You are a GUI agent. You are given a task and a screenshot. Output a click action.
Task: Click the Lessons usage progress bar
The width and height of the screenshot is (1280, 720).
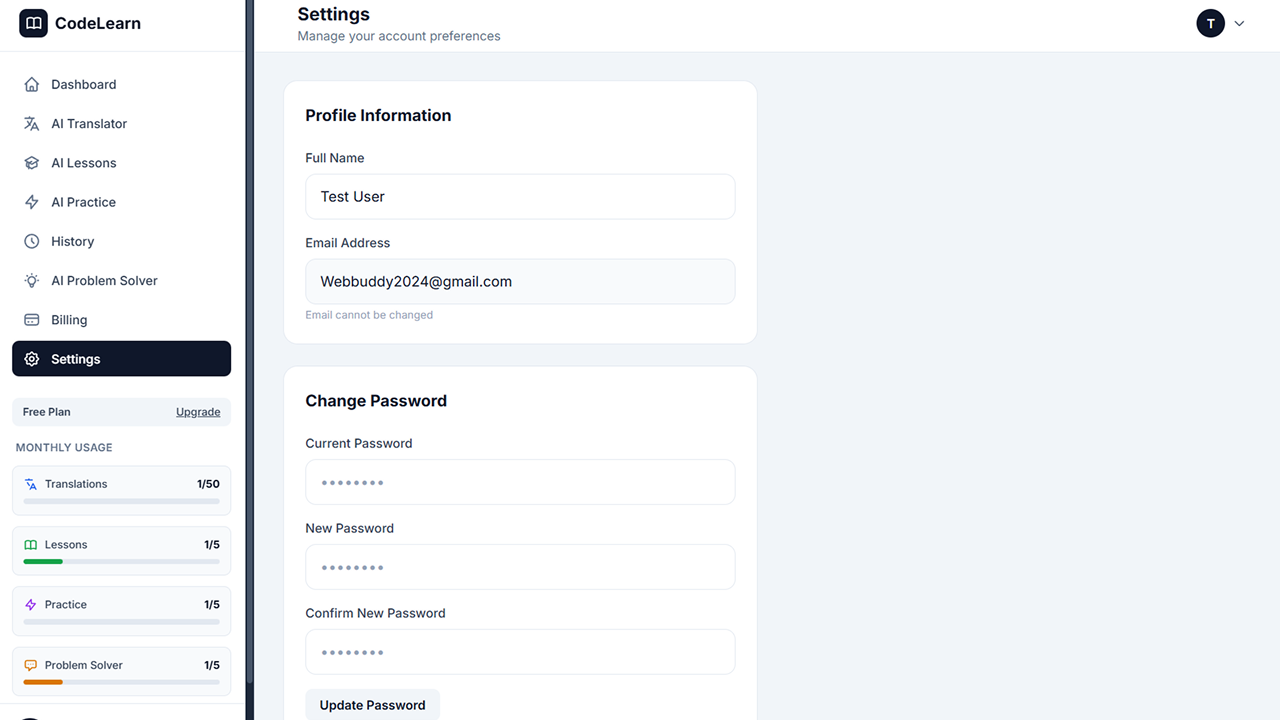[x=121, y=562]
